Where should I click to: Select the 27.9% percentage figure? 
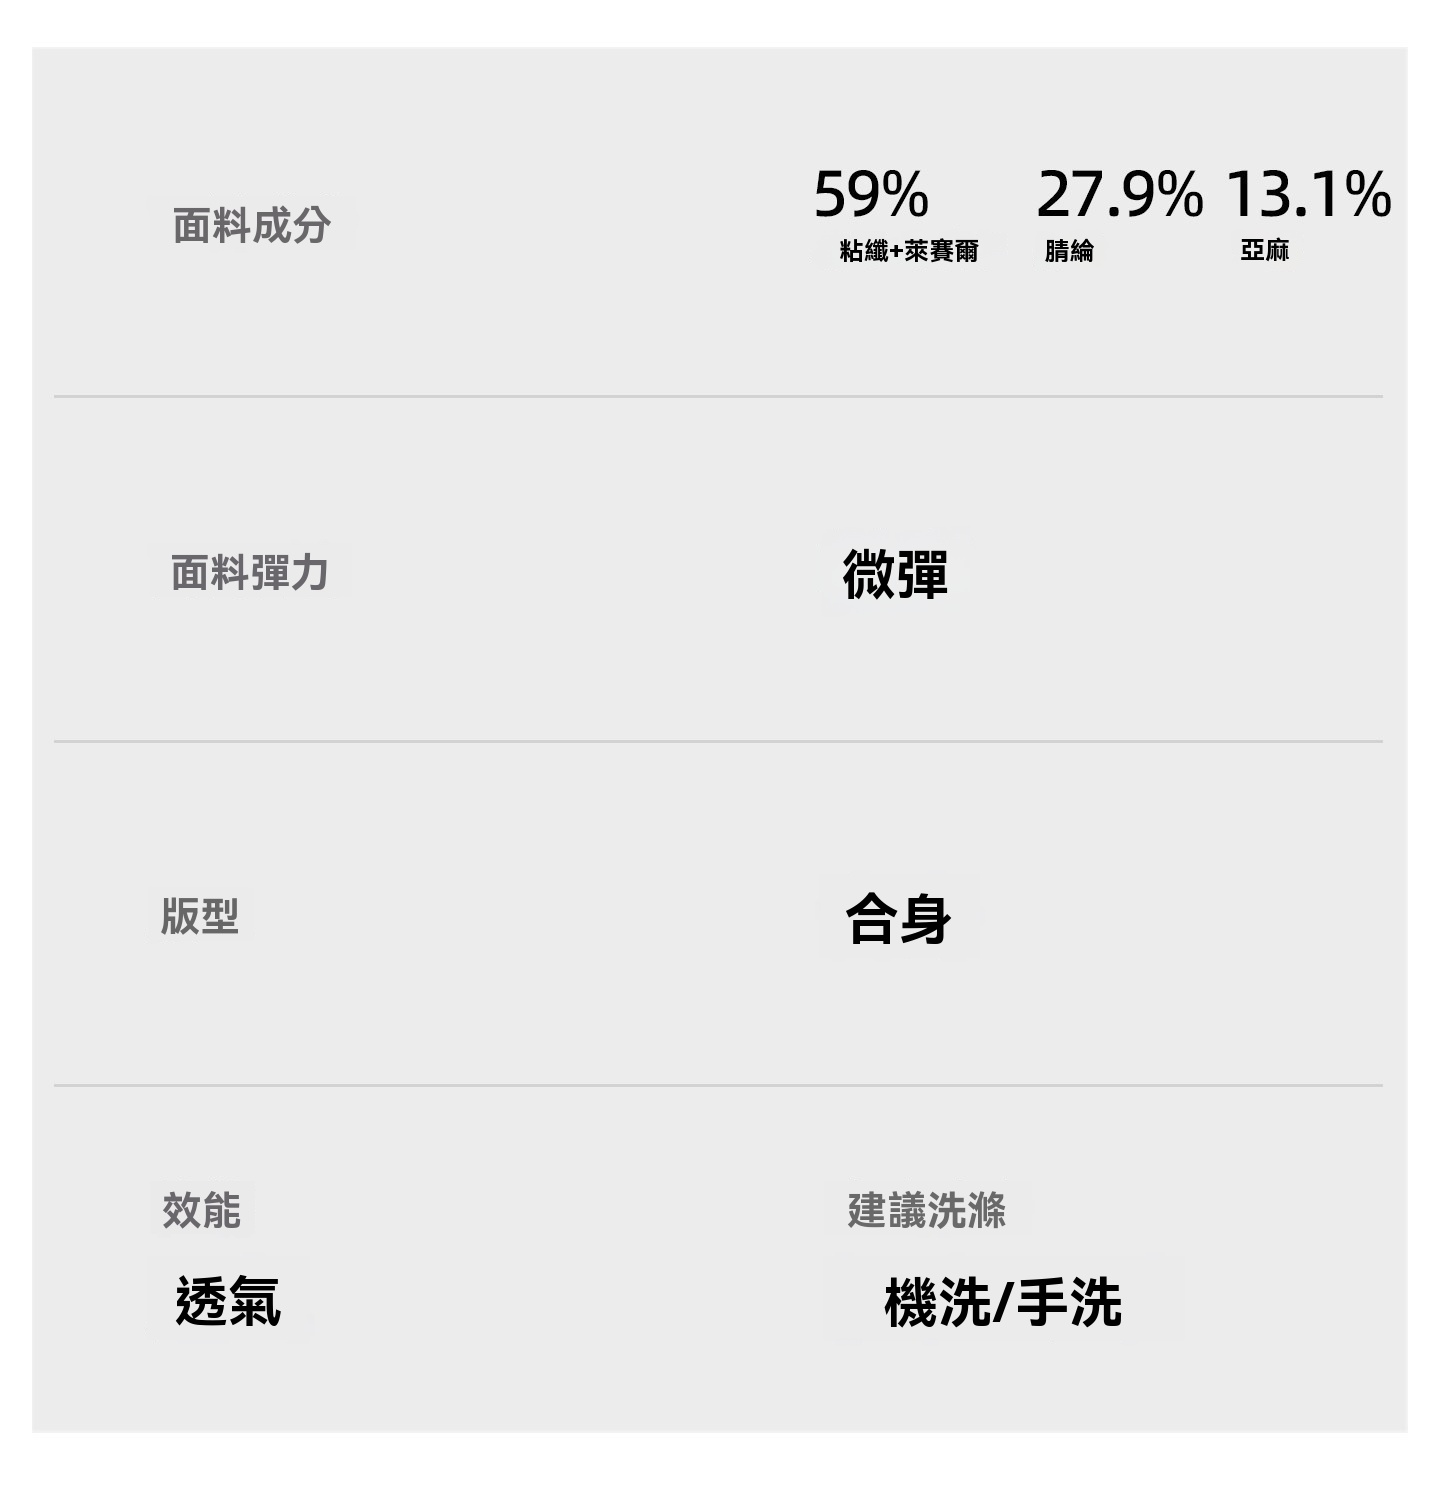click(x=1119, y=194)
